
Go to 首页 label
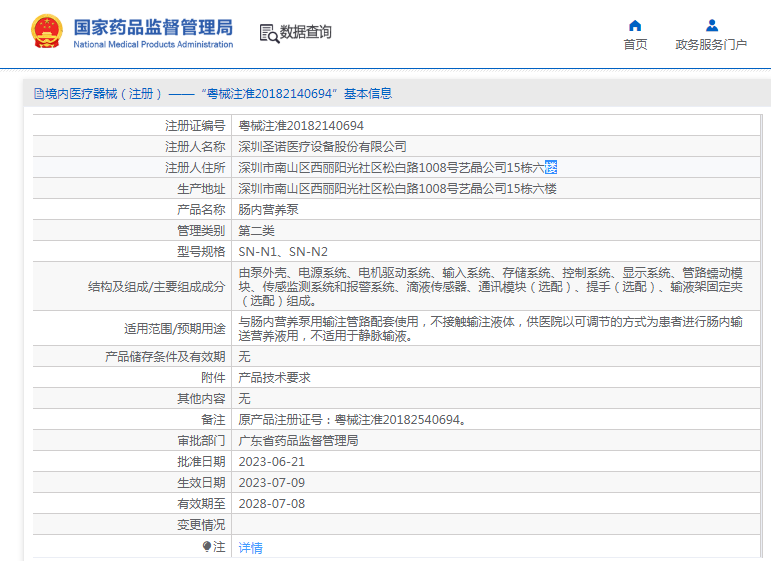pyautogui.click(x=635, y=45)
